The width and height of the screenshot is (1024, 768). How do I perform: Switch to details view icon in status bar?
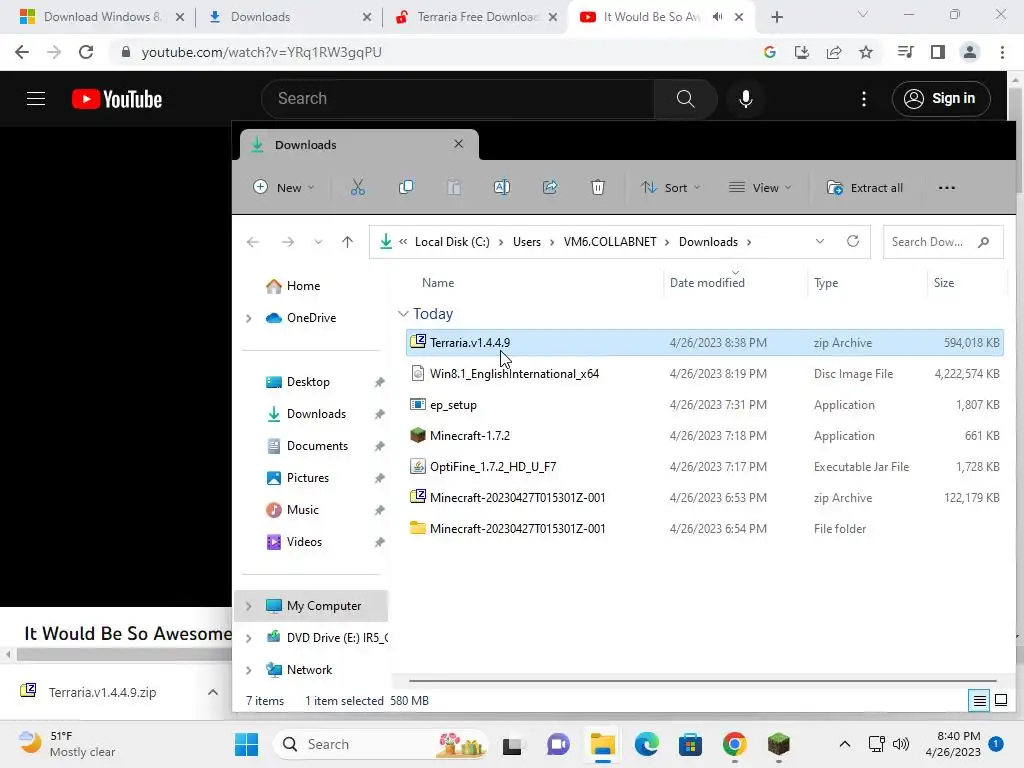[979, 701]
